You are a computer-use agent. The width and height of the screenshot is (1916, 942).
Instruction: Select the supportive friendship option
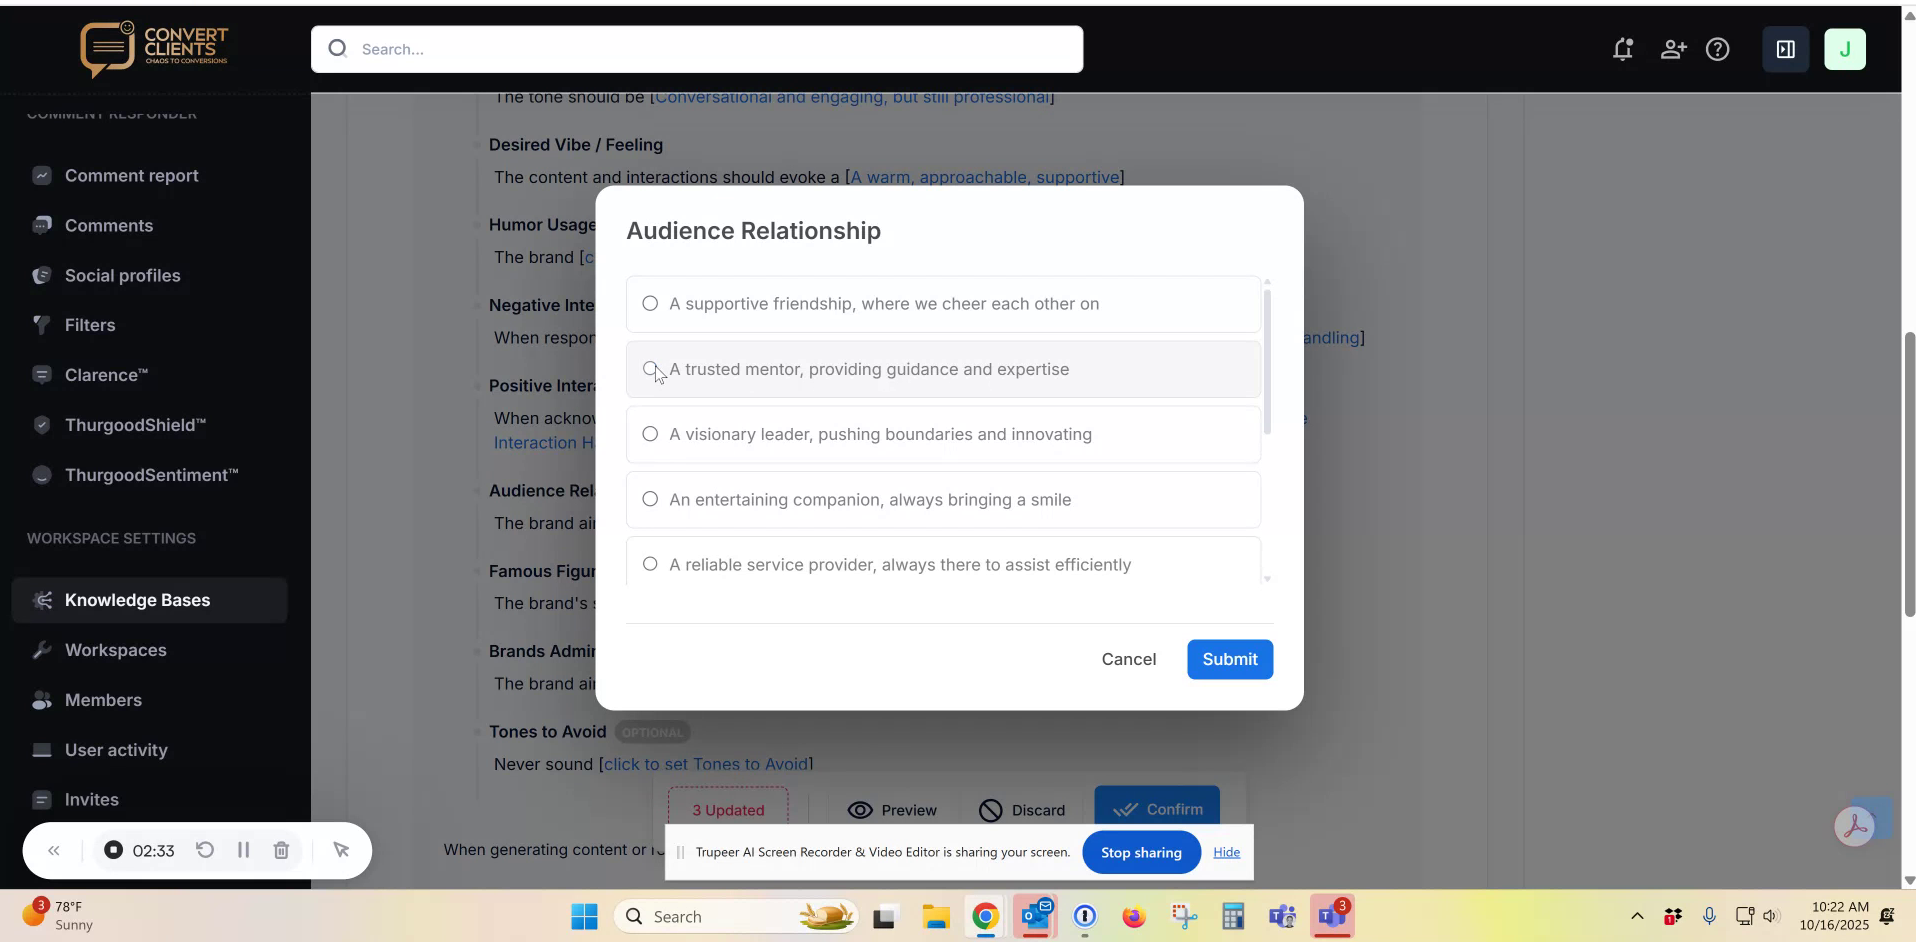[x=650, y=304]
